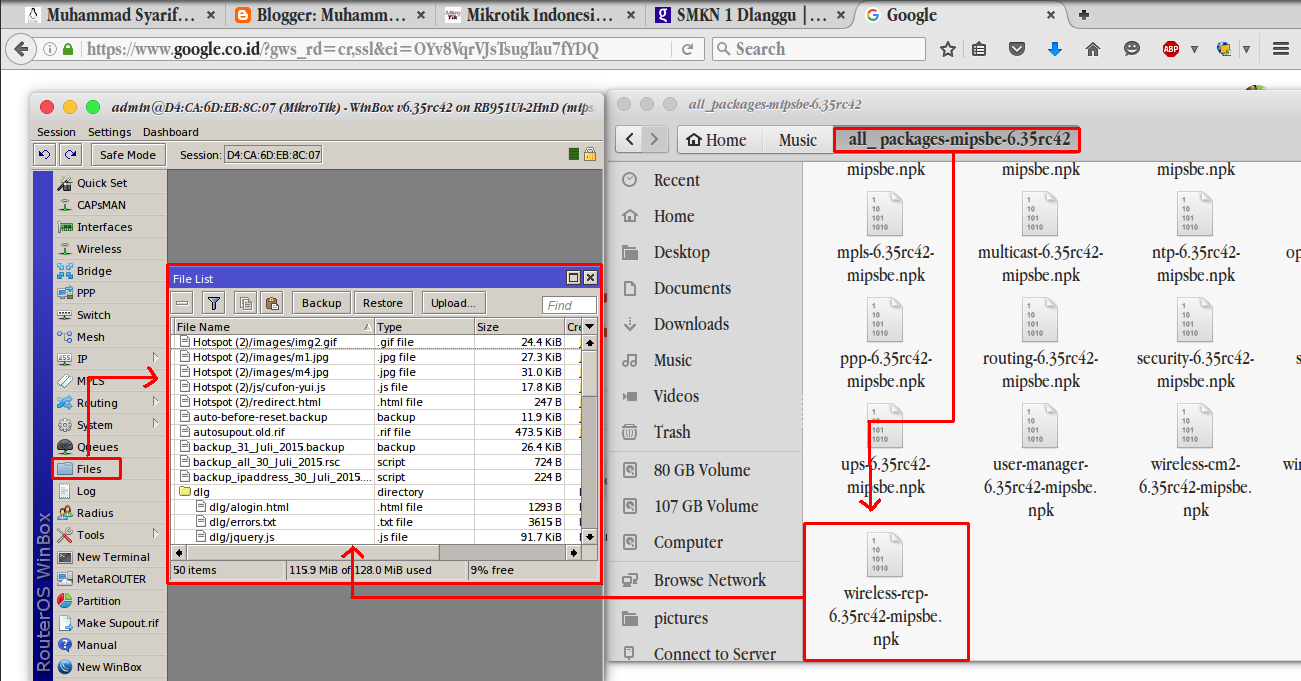The image size is (1301, 681).
Task: Click the Firefox downloads arrow icon
Action: 1055,49
